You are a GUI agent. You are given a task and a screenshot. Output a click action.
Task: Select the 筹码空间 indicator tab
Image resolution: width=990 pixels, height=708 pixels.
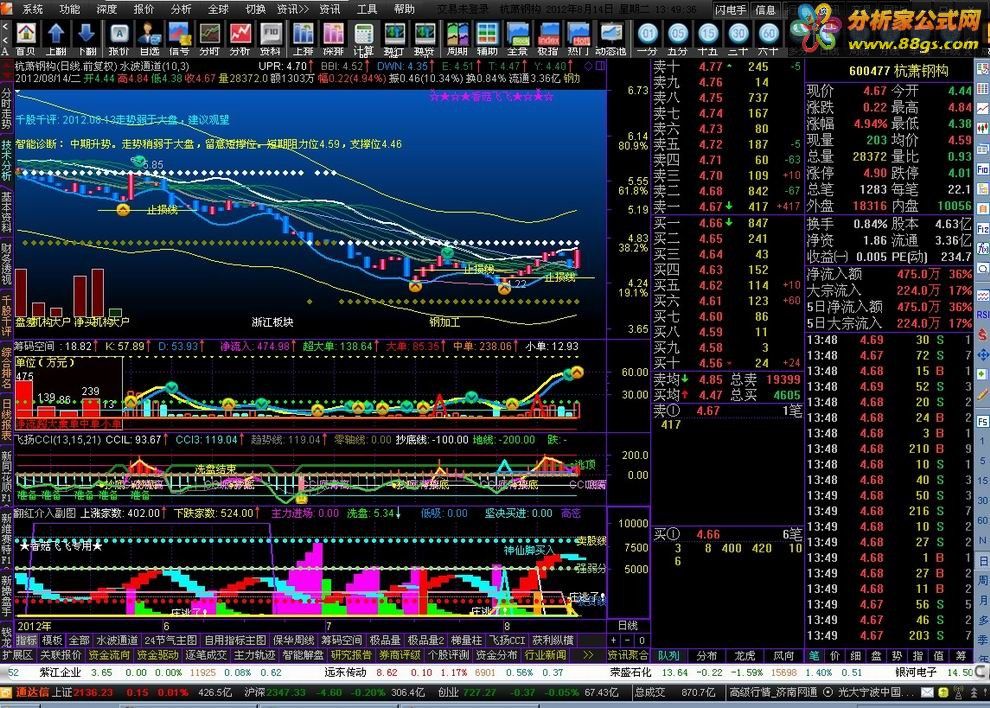pyautogui.click(x=342, y=640)
